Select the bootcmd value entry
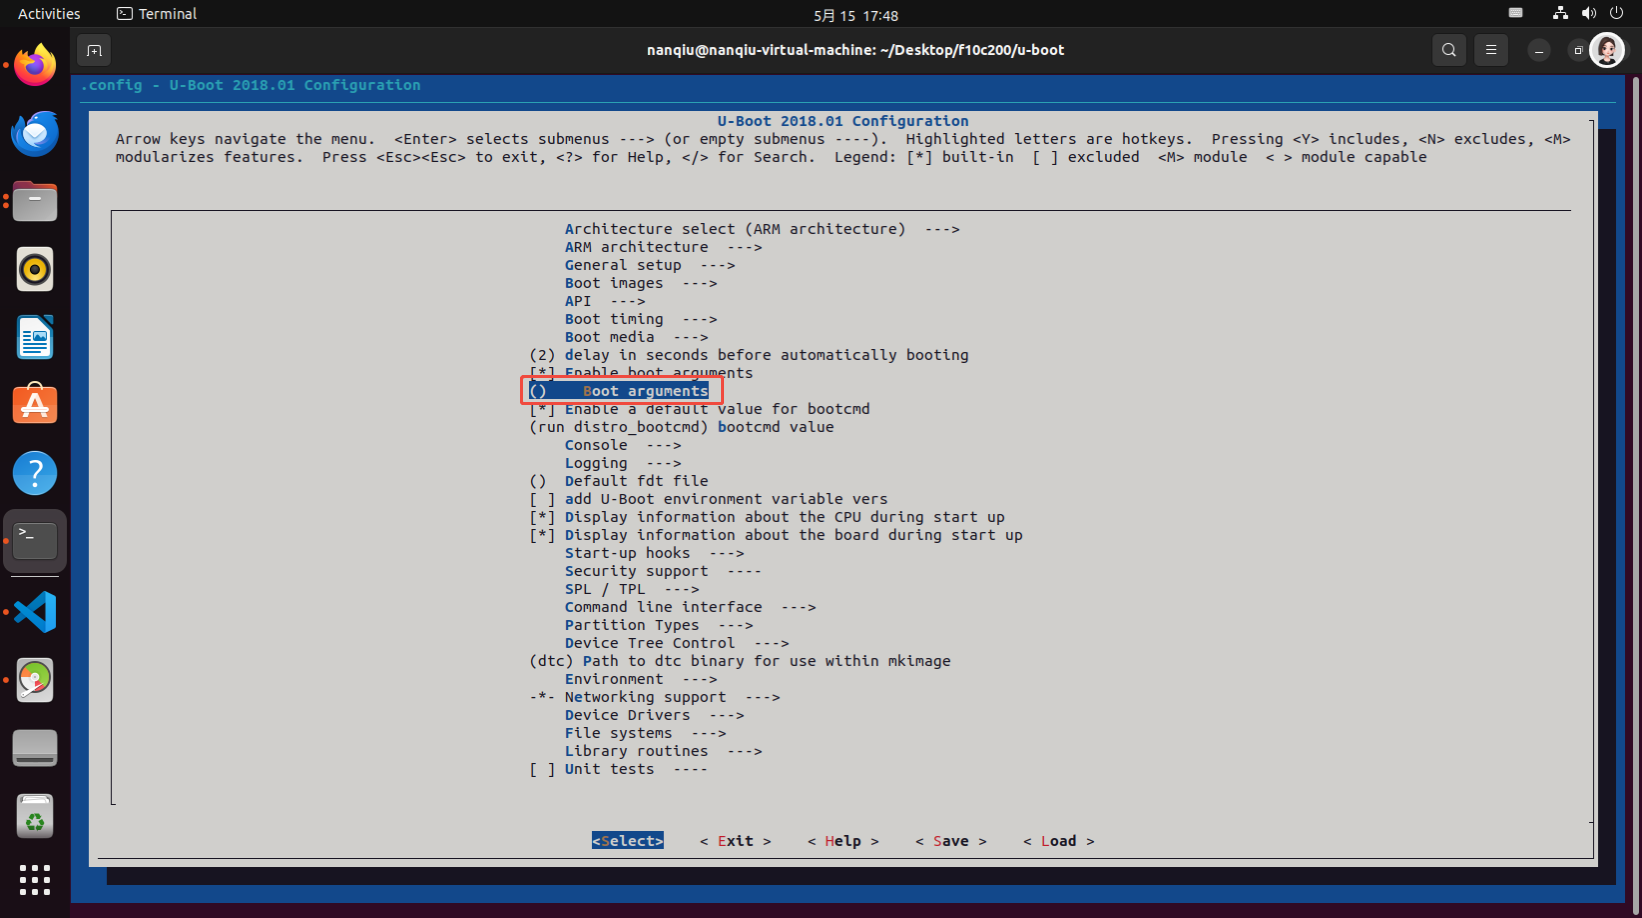Screen dimensions: 1642x918 pyautogui.click(x=682, y=427)
